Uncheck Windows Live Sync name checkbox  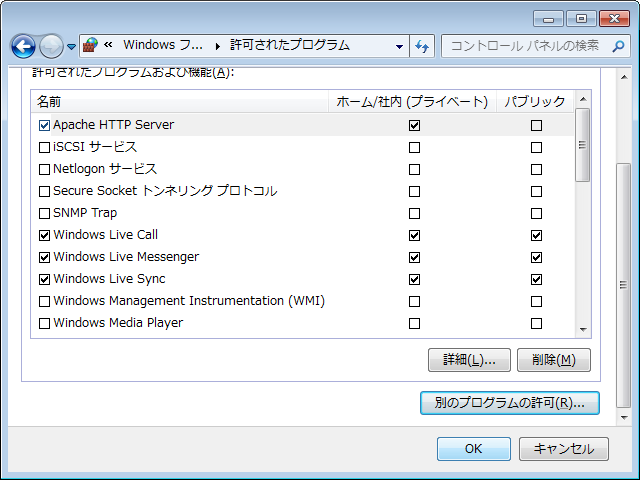point(44,280)
